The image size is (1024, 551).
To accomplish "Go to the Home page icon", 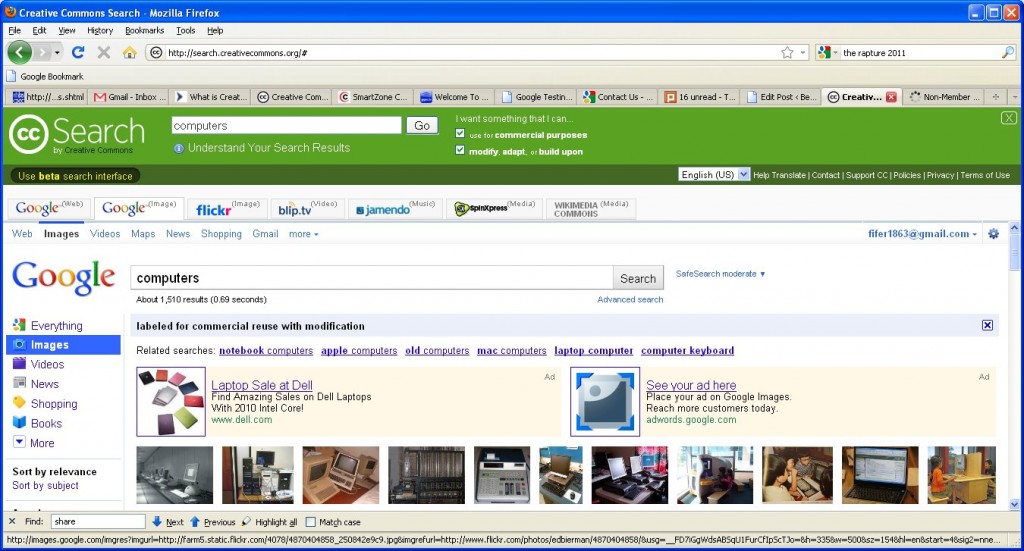I will pyautogui.click(x=129, y=52).
